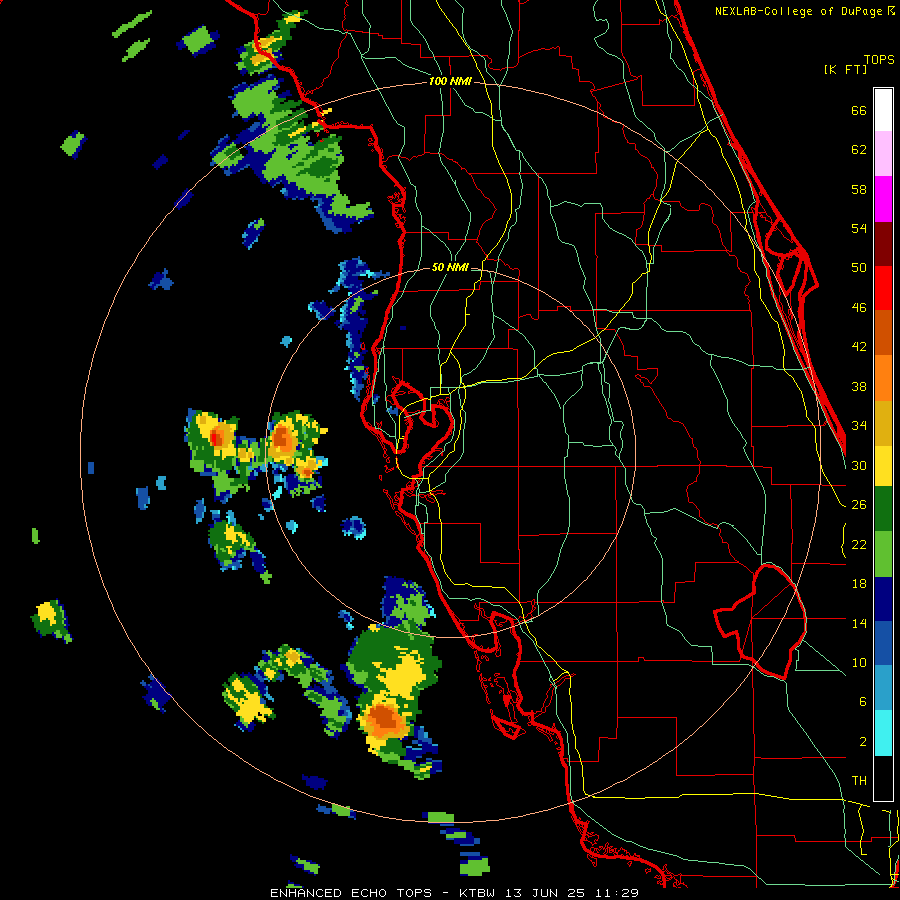Click the 26 value on the legend scale
The image size is (900, 900).
(859, 505)
